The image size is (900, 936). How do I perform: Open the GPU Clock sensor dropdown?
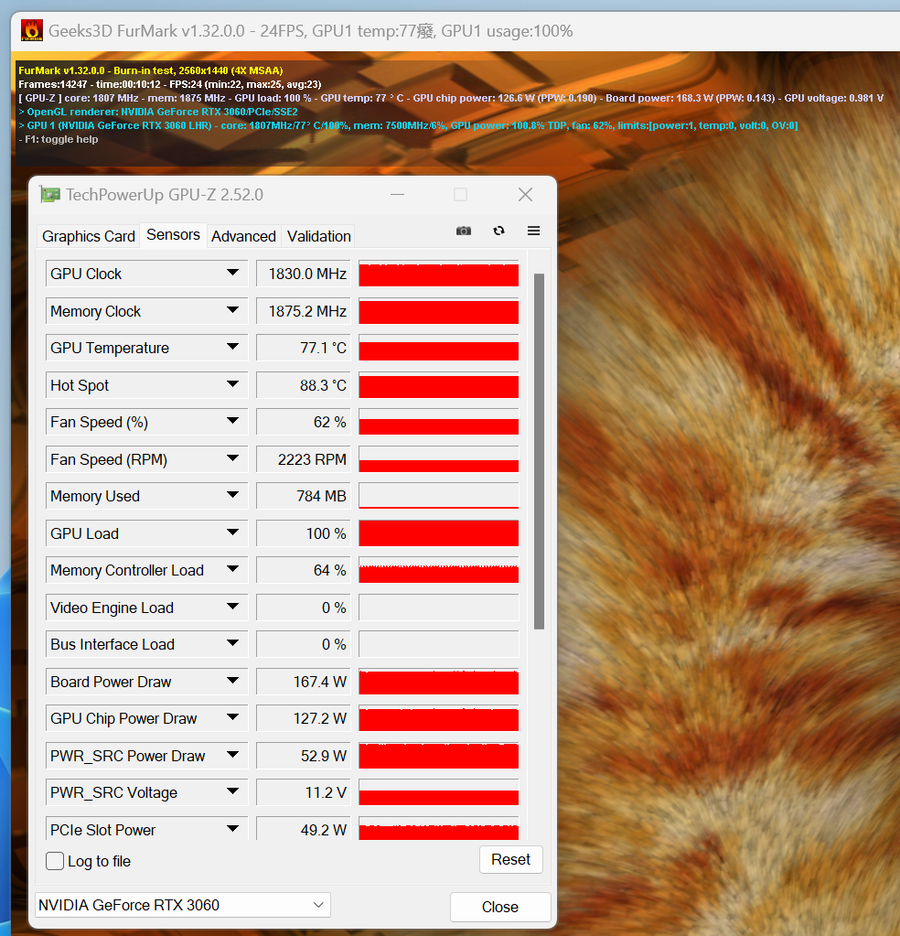[233, 273]
